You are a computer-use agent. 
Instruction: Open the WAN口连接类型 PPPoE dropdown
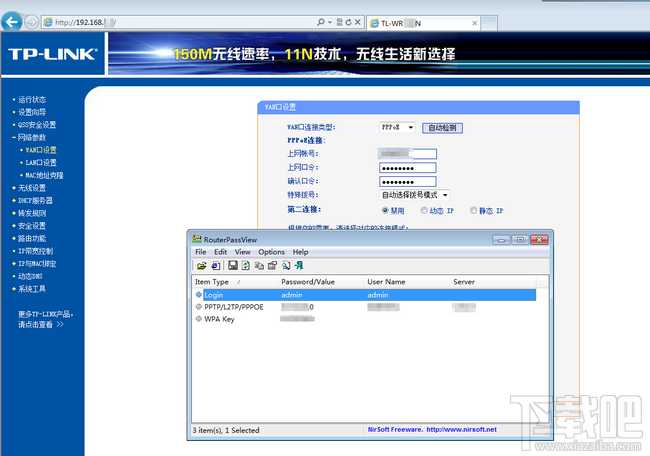397,127
